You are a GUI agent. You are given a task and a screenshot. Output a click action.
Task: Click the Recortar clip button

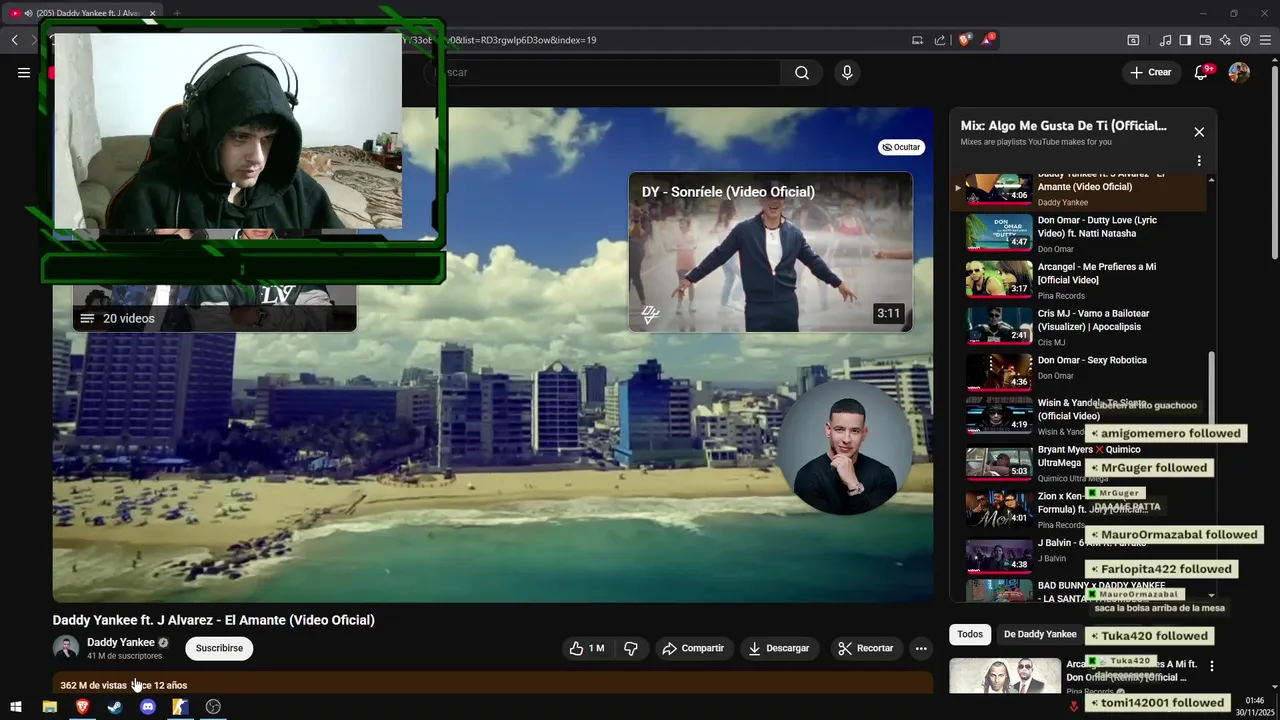coord(866,648)
